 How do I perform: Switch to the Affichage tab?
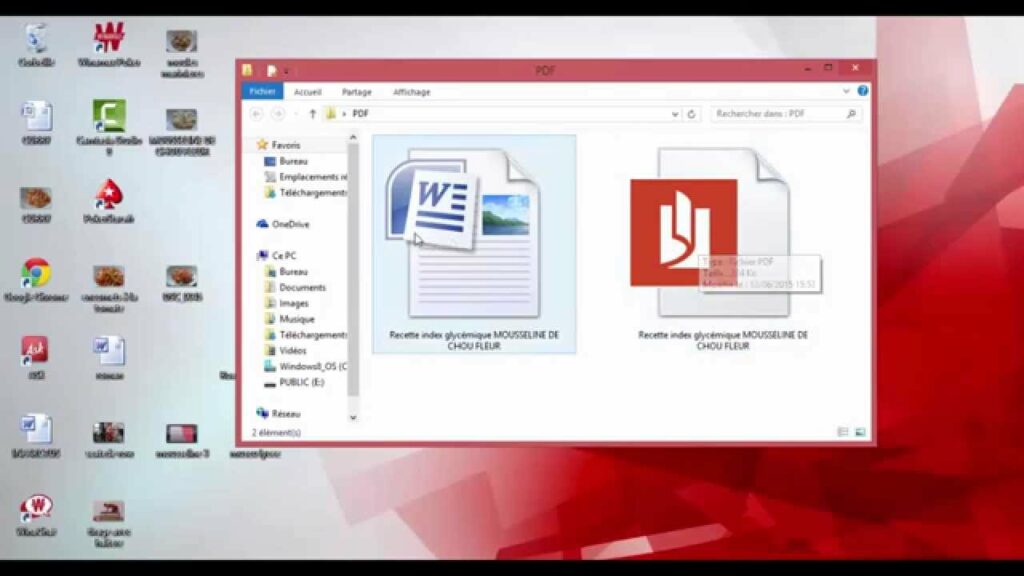(411, 92)
